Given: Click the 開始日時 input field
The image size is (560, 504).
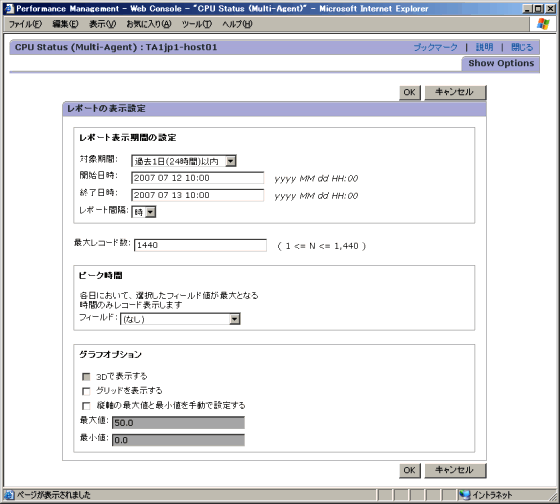Looking at the screenshot, I should [x=198, y=178].
